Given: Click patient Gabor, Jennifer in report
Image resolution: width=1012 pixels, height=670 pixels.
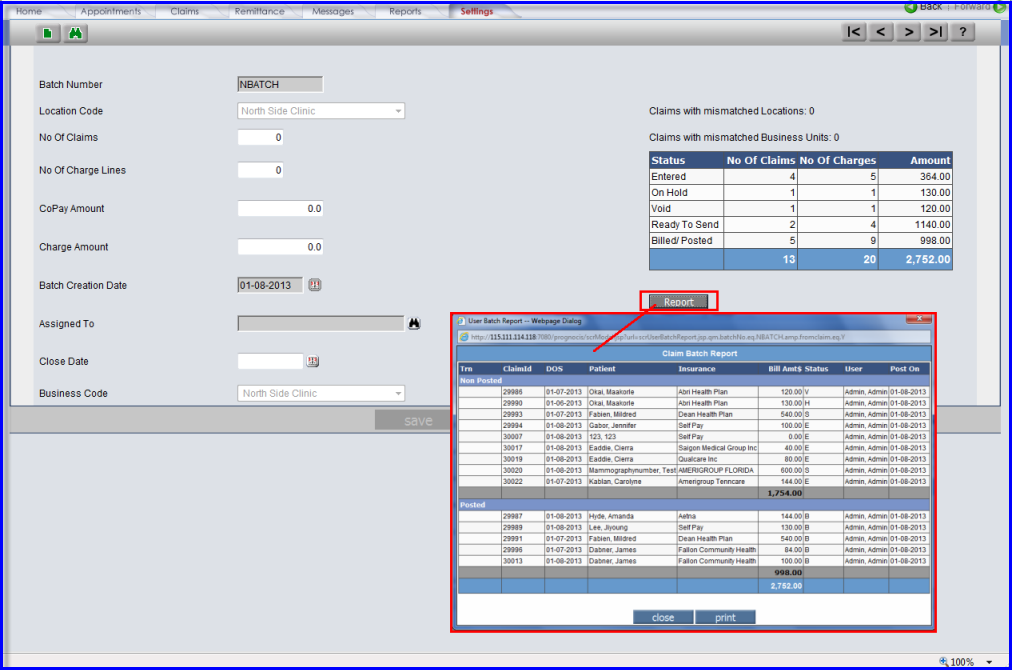Looking at the screenshot, I should (x=612, y=425).
